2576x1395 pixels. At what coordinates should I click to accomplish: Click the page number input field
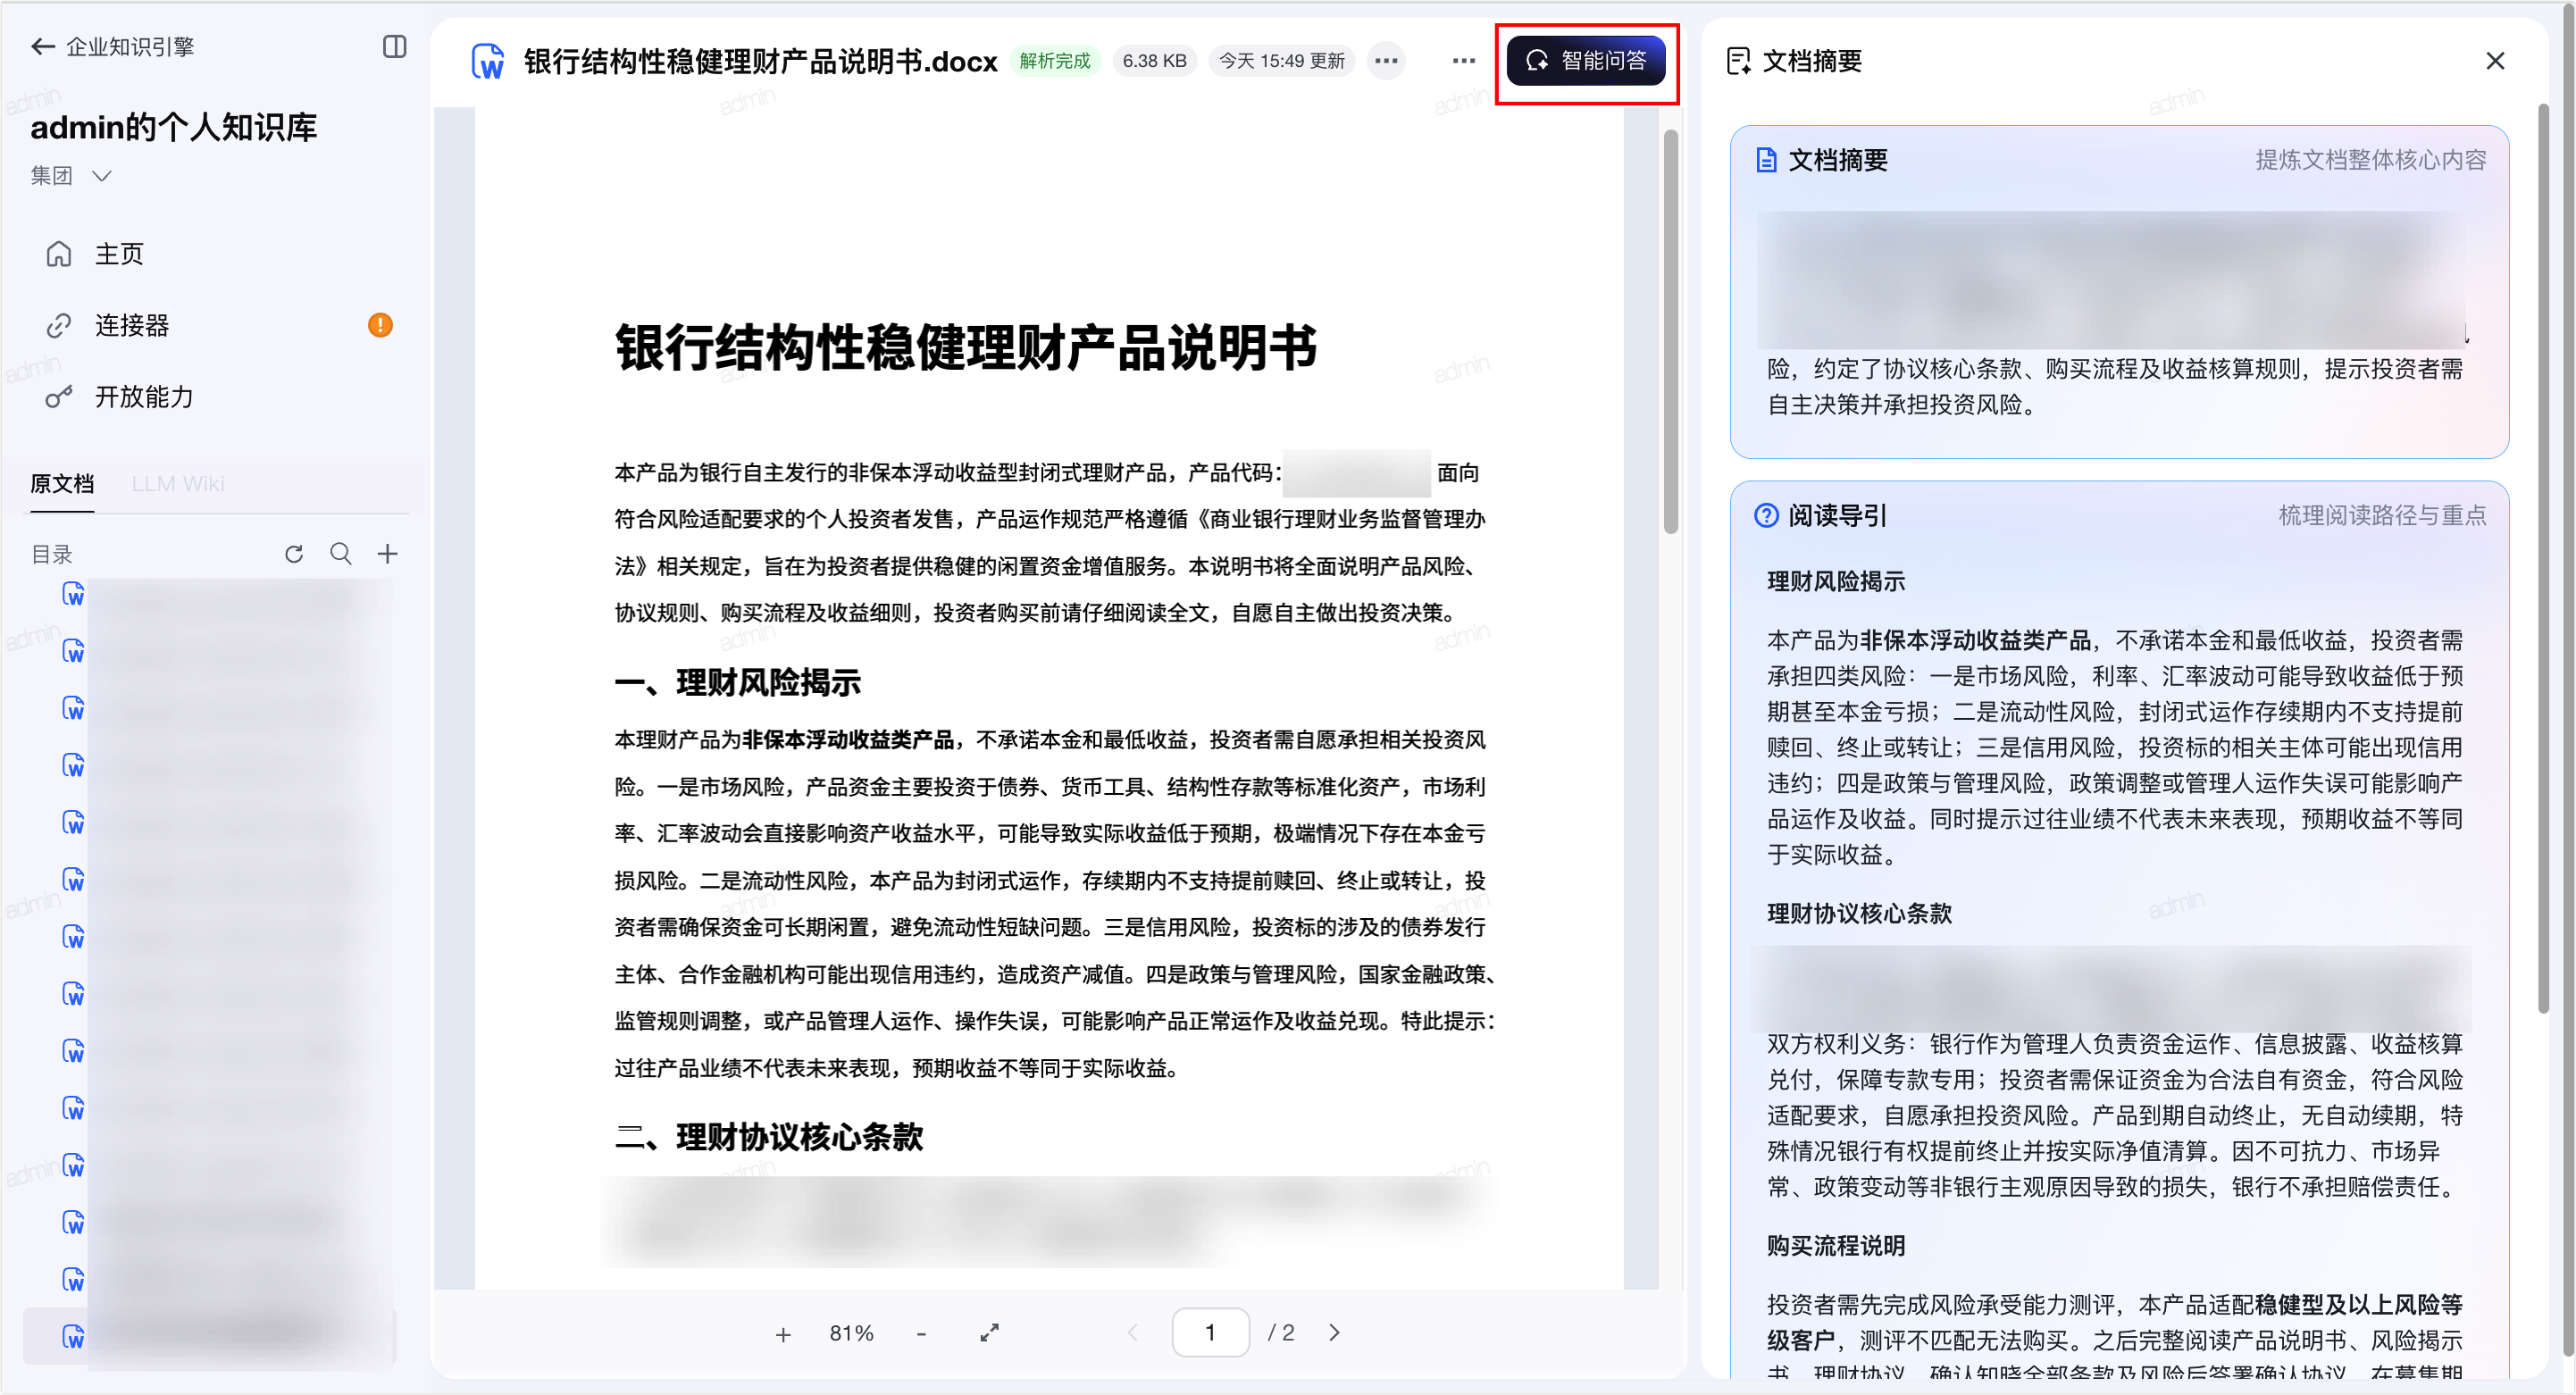1210,1333
